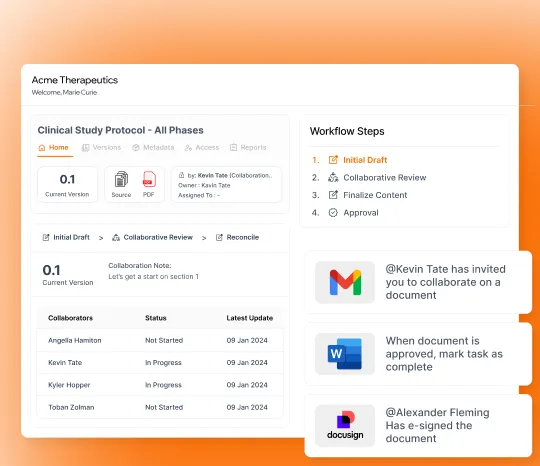Click the lock icon beside Kevin Tate

181,175
